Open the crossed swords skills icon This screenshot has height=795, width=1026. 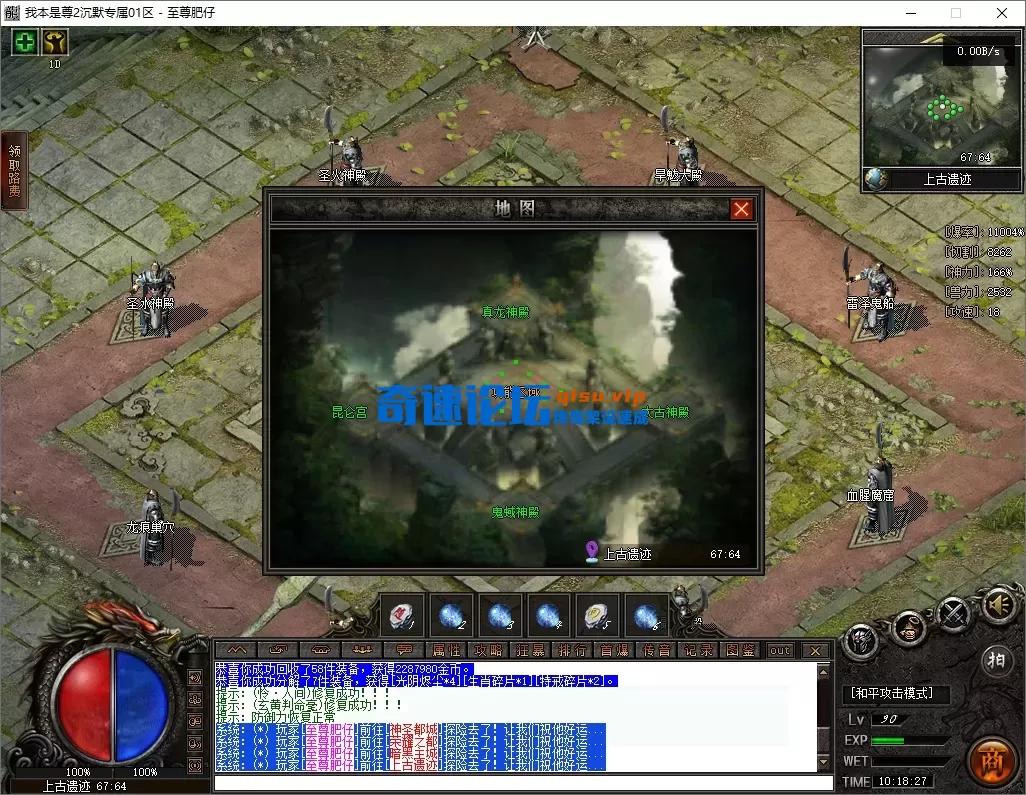(x=954, y=613)
